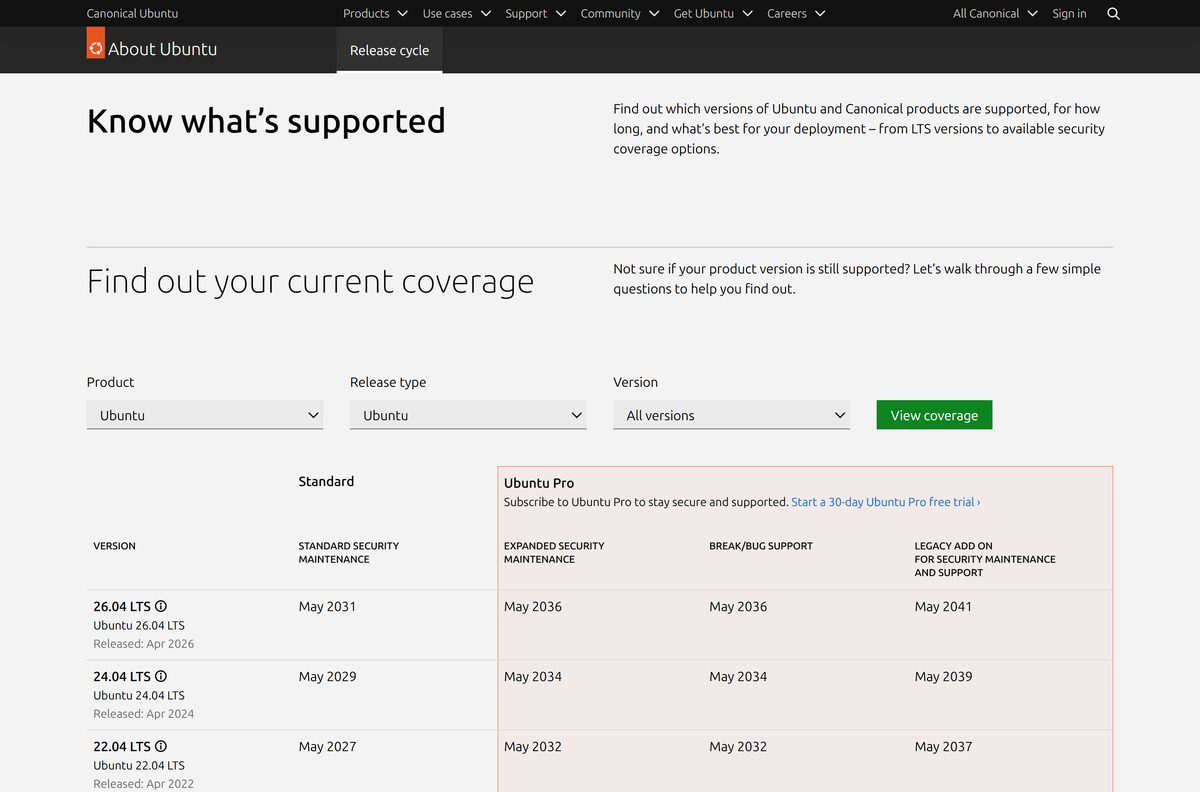Click the Version column header
Screen dimensions: 1200x792
pyautogui.click(x=114, y=546)
